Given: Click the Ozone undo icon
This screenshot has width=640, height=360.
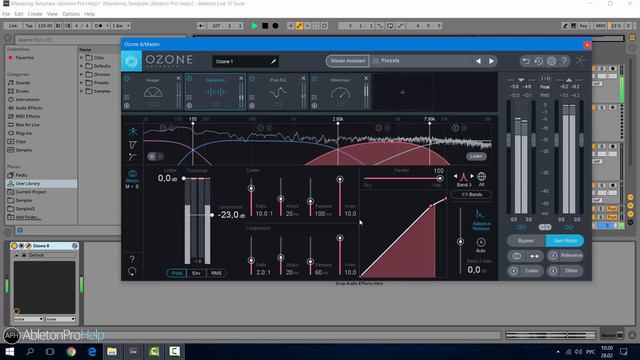Looking at the screenshot, I should click(x=526, y=61).
